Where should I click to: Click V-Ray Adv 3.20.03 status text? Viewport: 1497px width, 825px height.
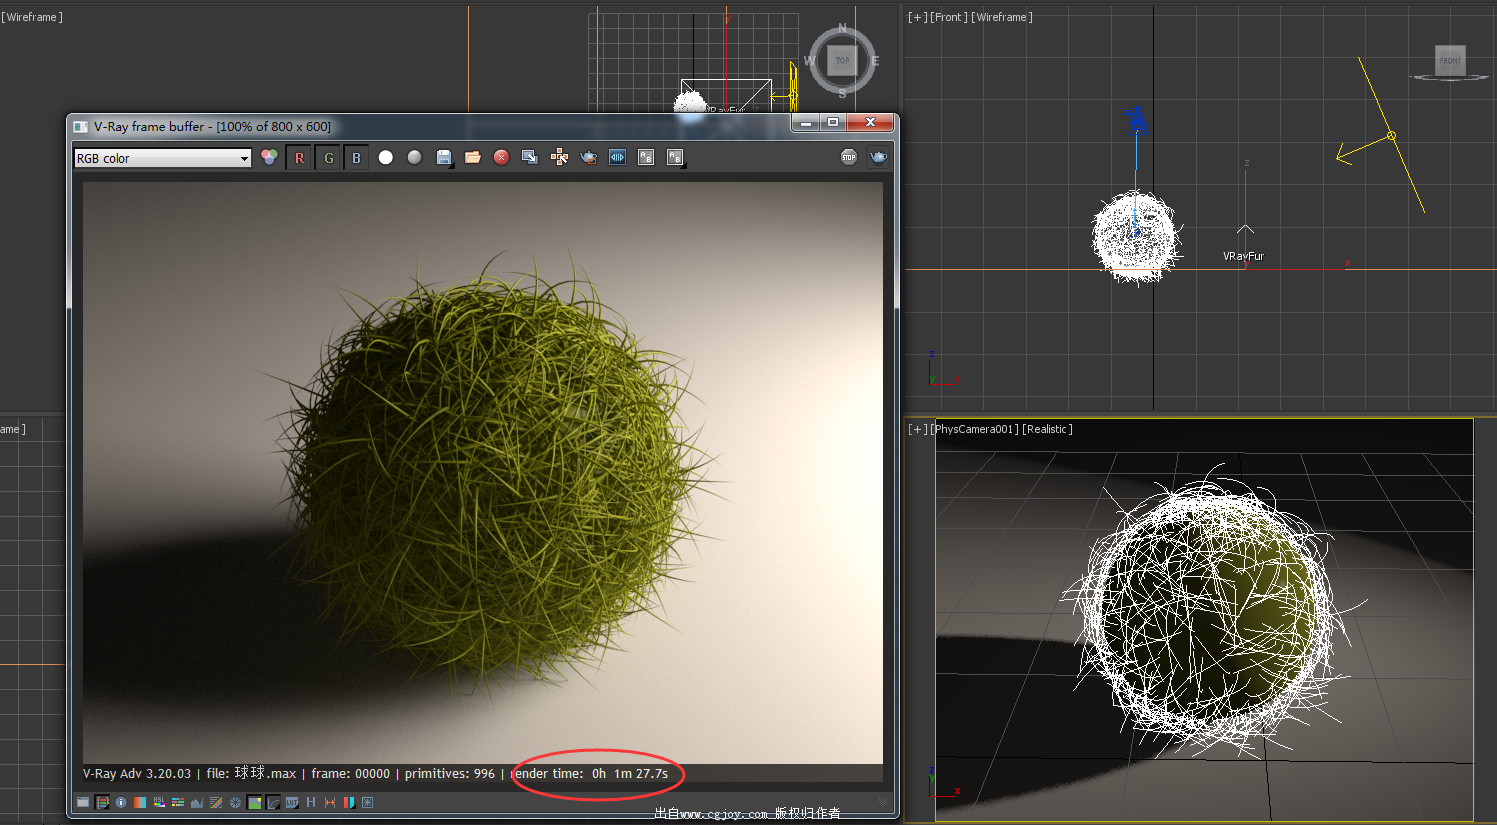[137, 773]
